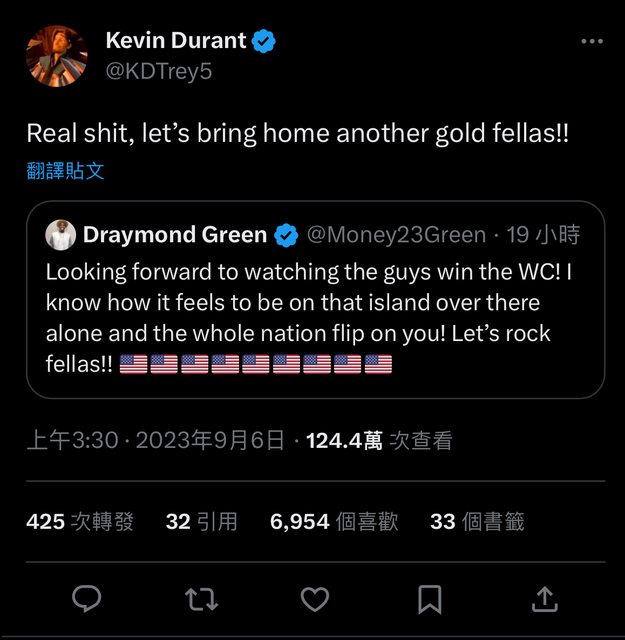The height and width of the screenshot is (640, 625).
Task: Tap the reply speech bubble icon
Action: [87, 598]
